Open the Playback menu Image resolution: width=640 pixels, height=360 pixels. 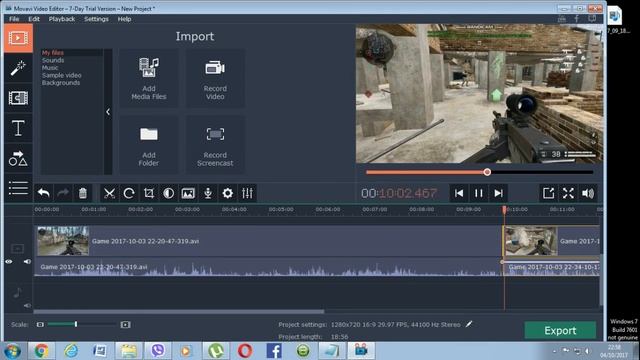62,19
